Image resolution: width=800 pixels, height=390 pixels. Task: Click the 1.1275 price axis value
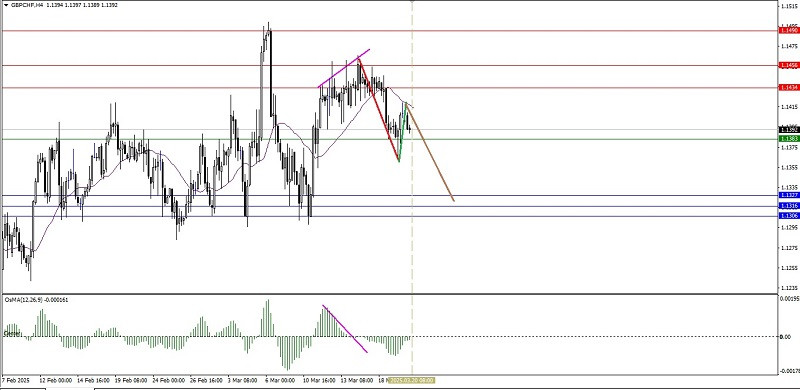click(x=789, y=248)
